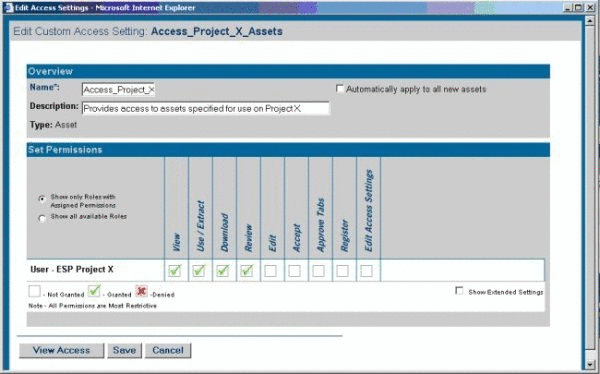Screen dimensions: 600x374
Task: Grant the Edit permission for ESP Project X
Action: (x=271, y=271)
